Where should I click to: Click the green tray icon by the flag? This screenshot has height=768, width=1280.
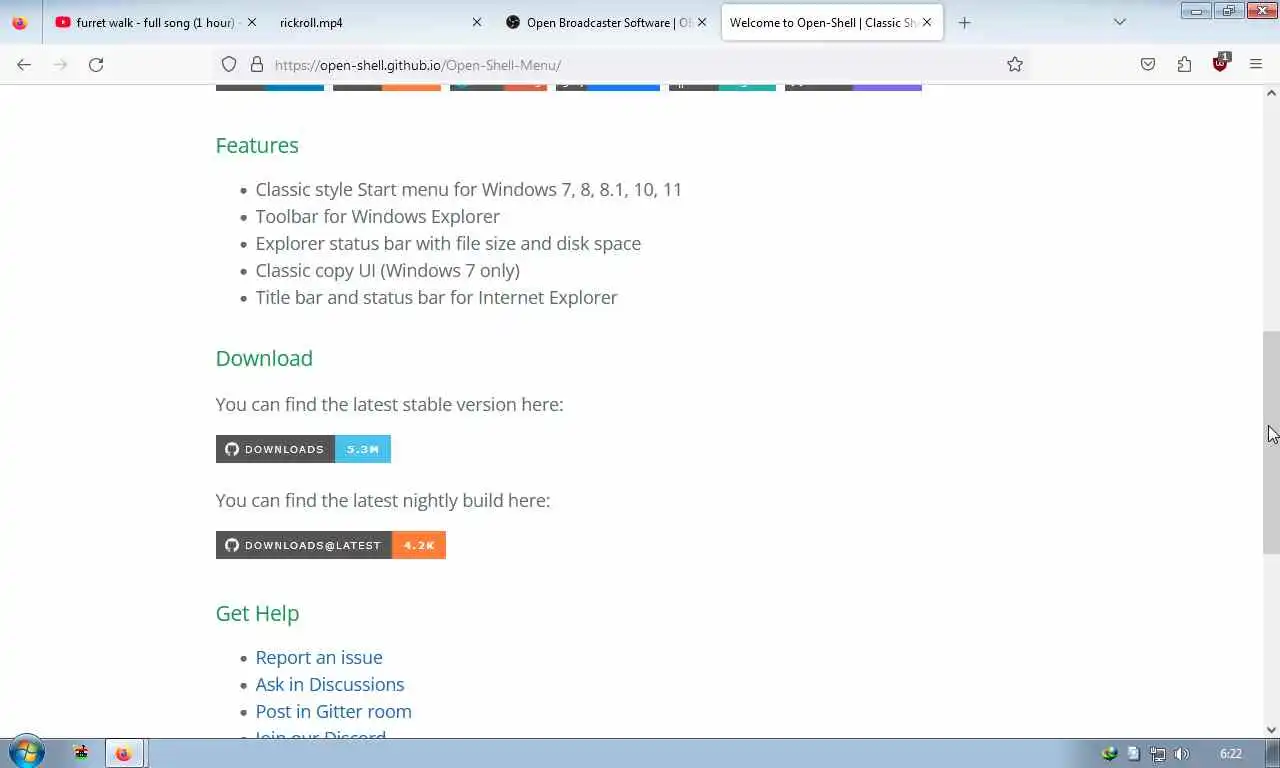coord(1109,754)
